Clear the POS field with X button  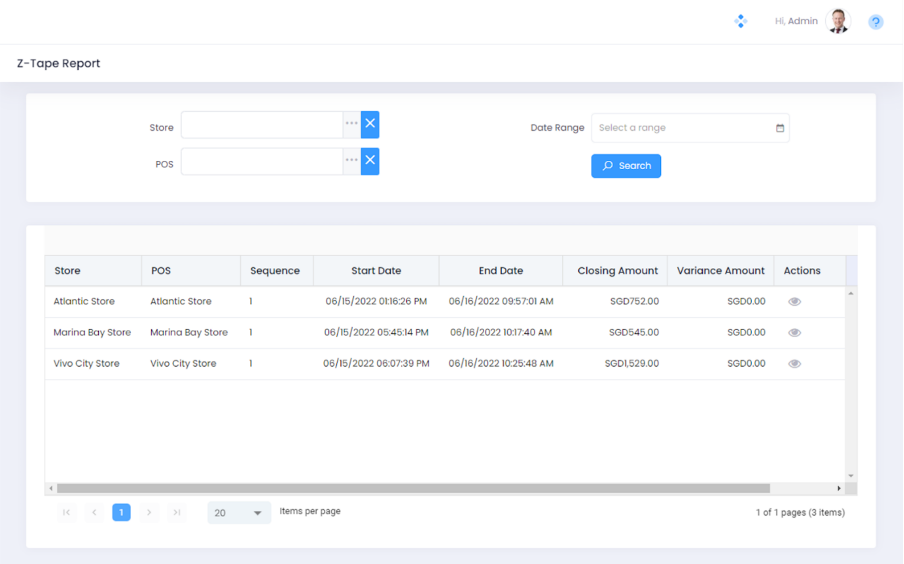tap(370, 161)
